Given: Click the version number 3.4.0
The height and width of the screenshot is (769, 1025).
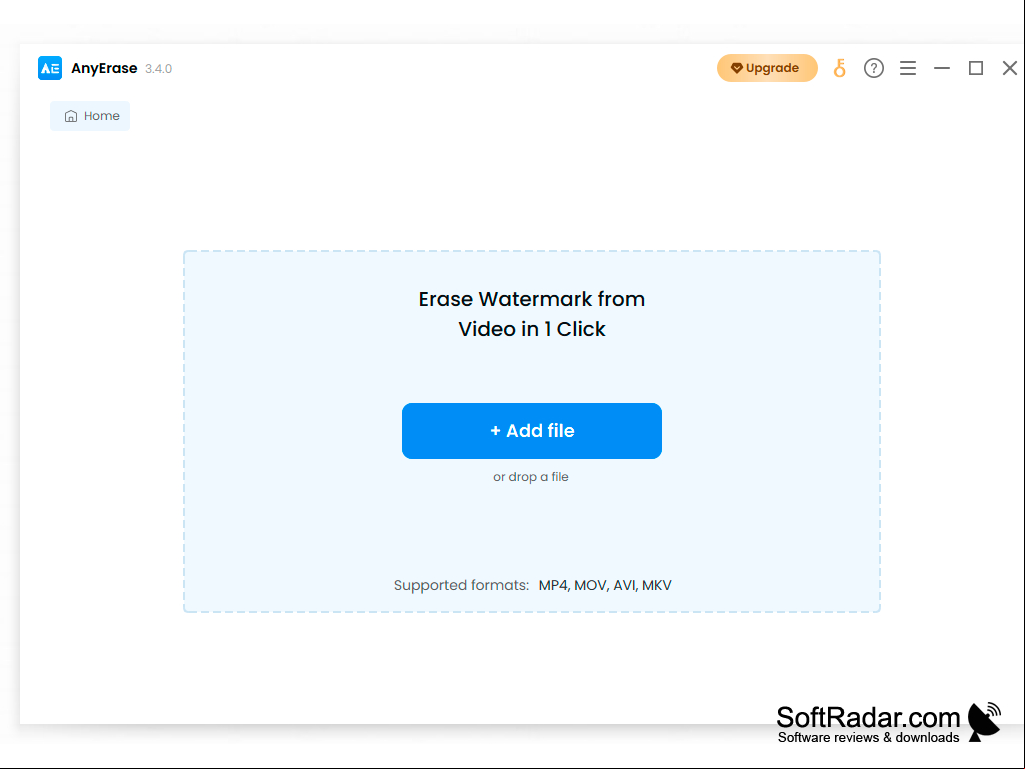Looking at the screenshot, I should 158,69.
